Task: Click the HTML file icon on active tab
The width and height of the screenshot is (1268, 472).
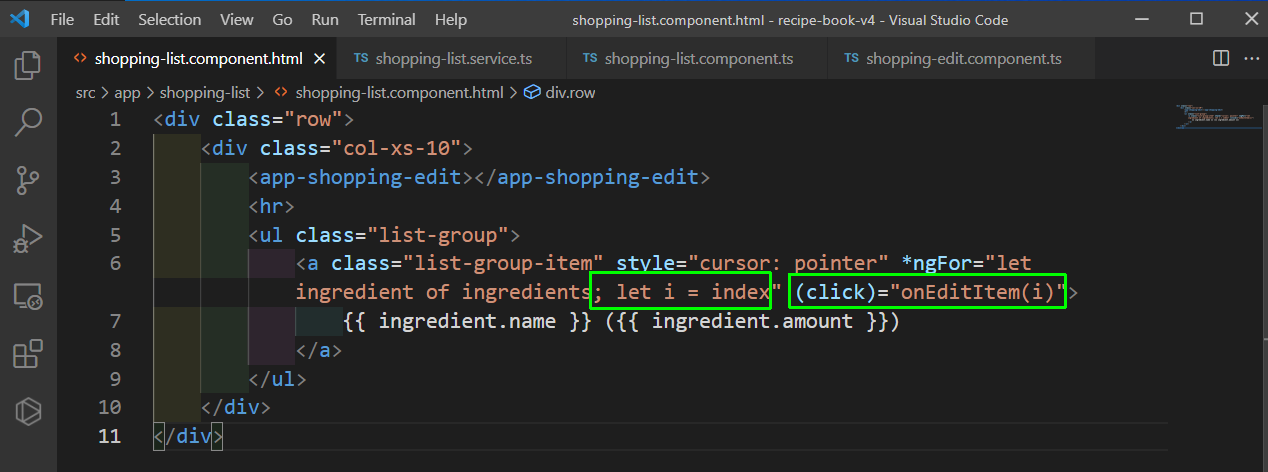Action: tap(80, 59)
